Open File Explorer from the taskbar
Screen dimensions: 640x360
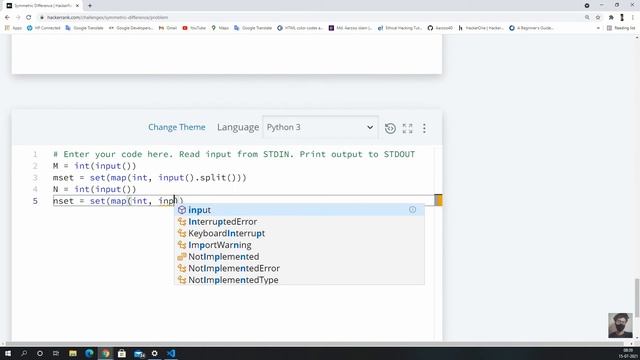tap(73, 353)
